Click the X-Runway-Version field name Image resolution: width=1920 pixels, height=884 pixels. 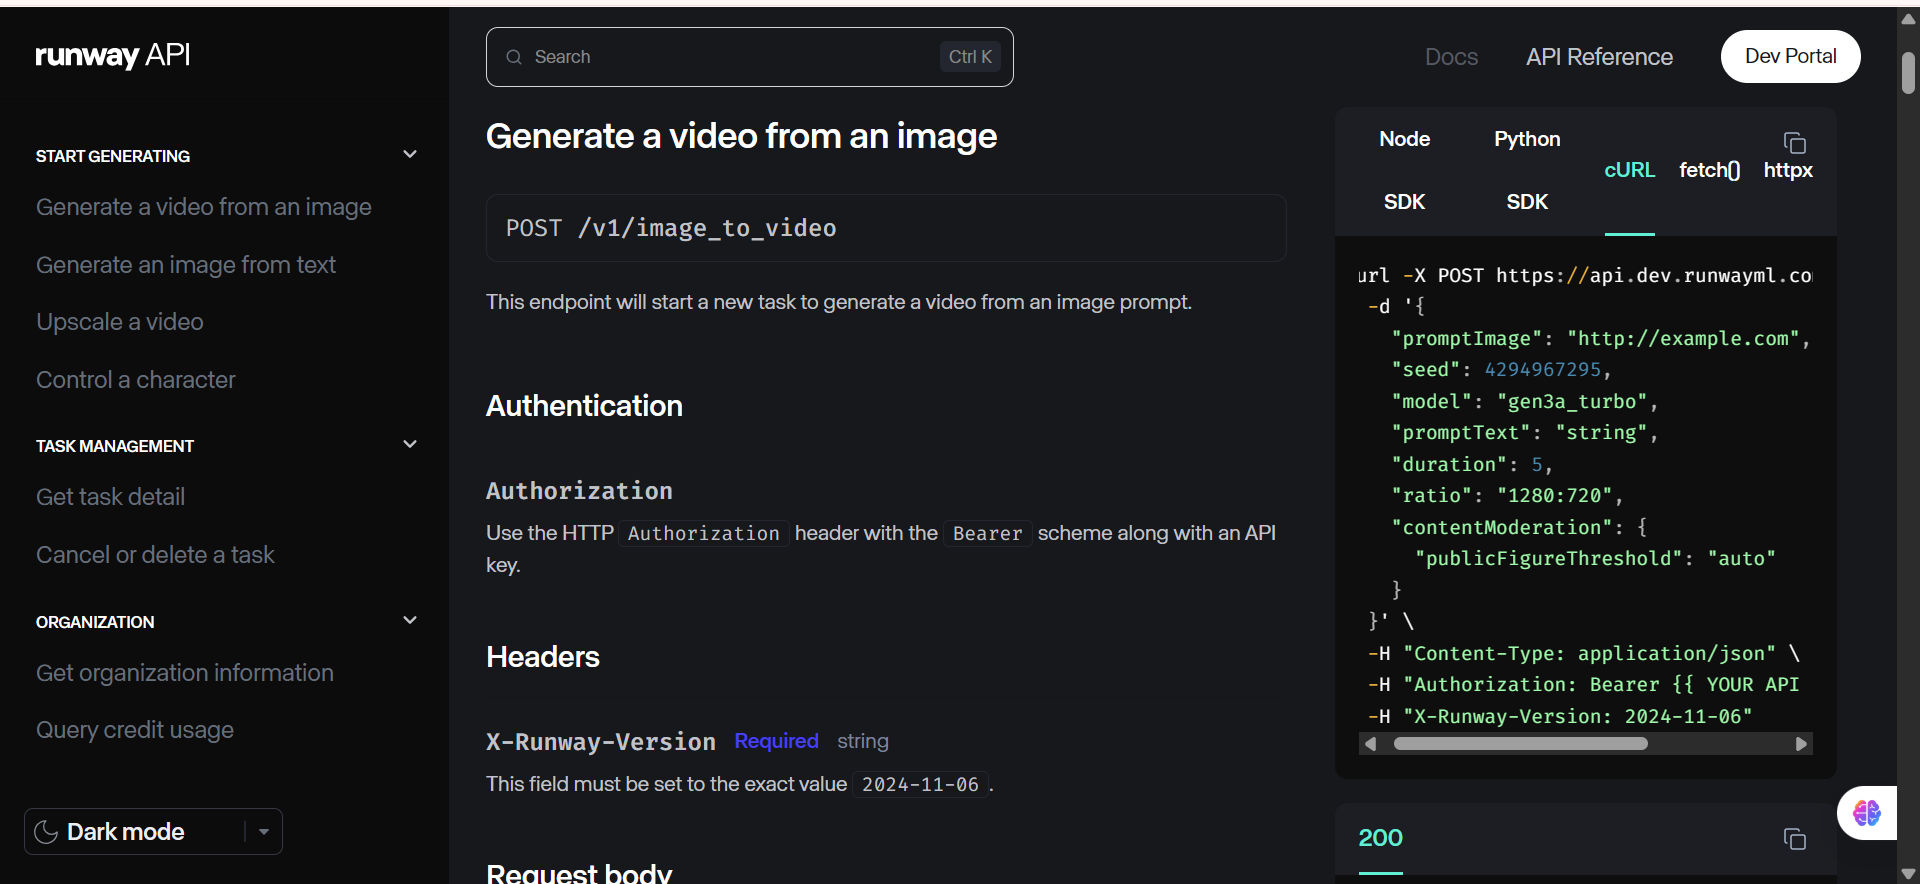pos(601,742)
